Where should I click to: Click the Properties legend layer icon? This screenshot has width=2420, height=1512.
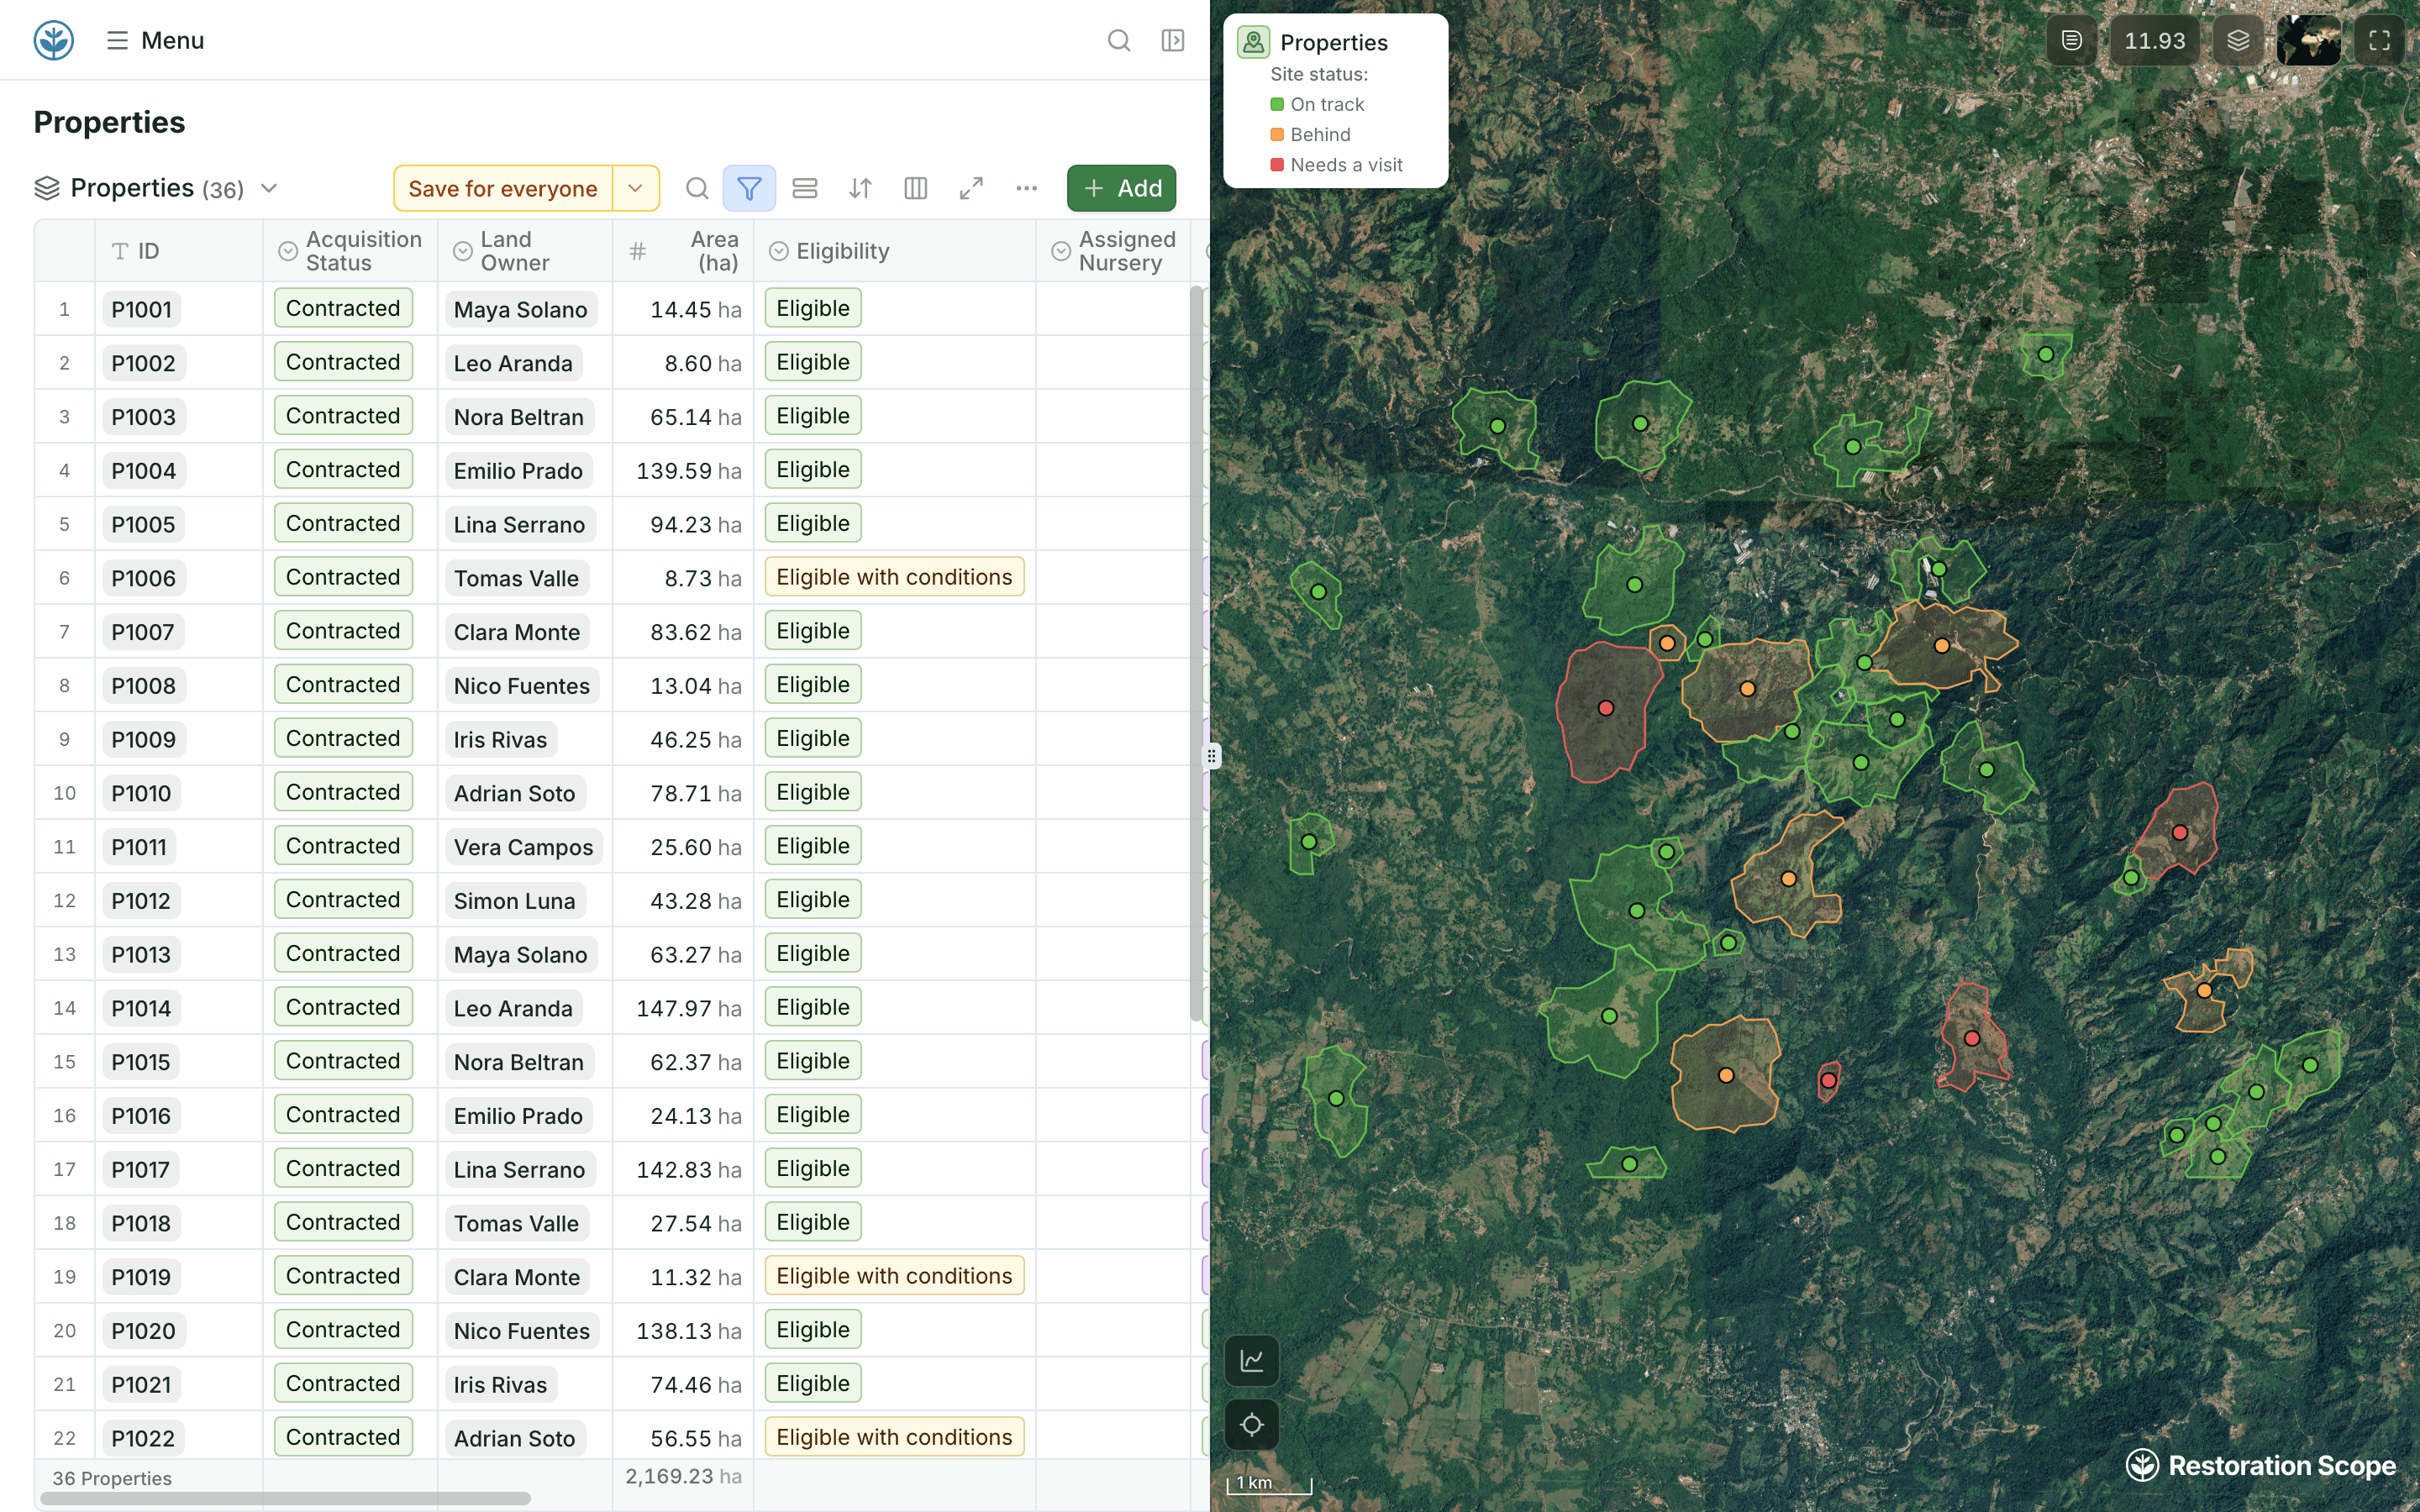click(x=1253, y=42)
